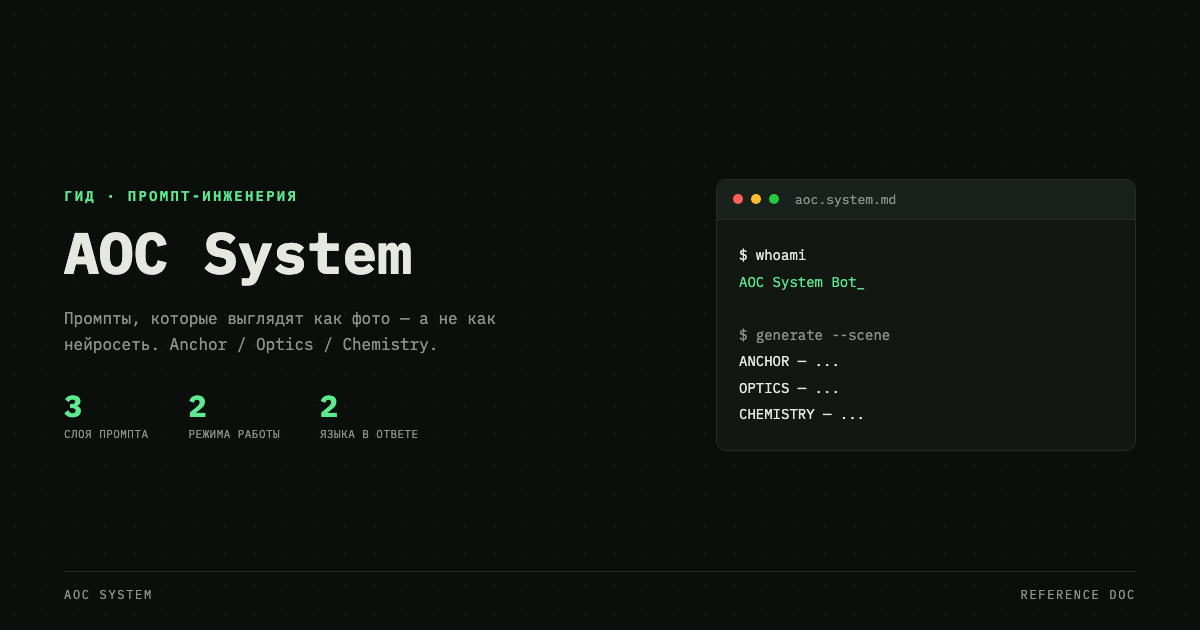
Task: Click the large "AOC System" headline
Action: [x=238, y=255]
